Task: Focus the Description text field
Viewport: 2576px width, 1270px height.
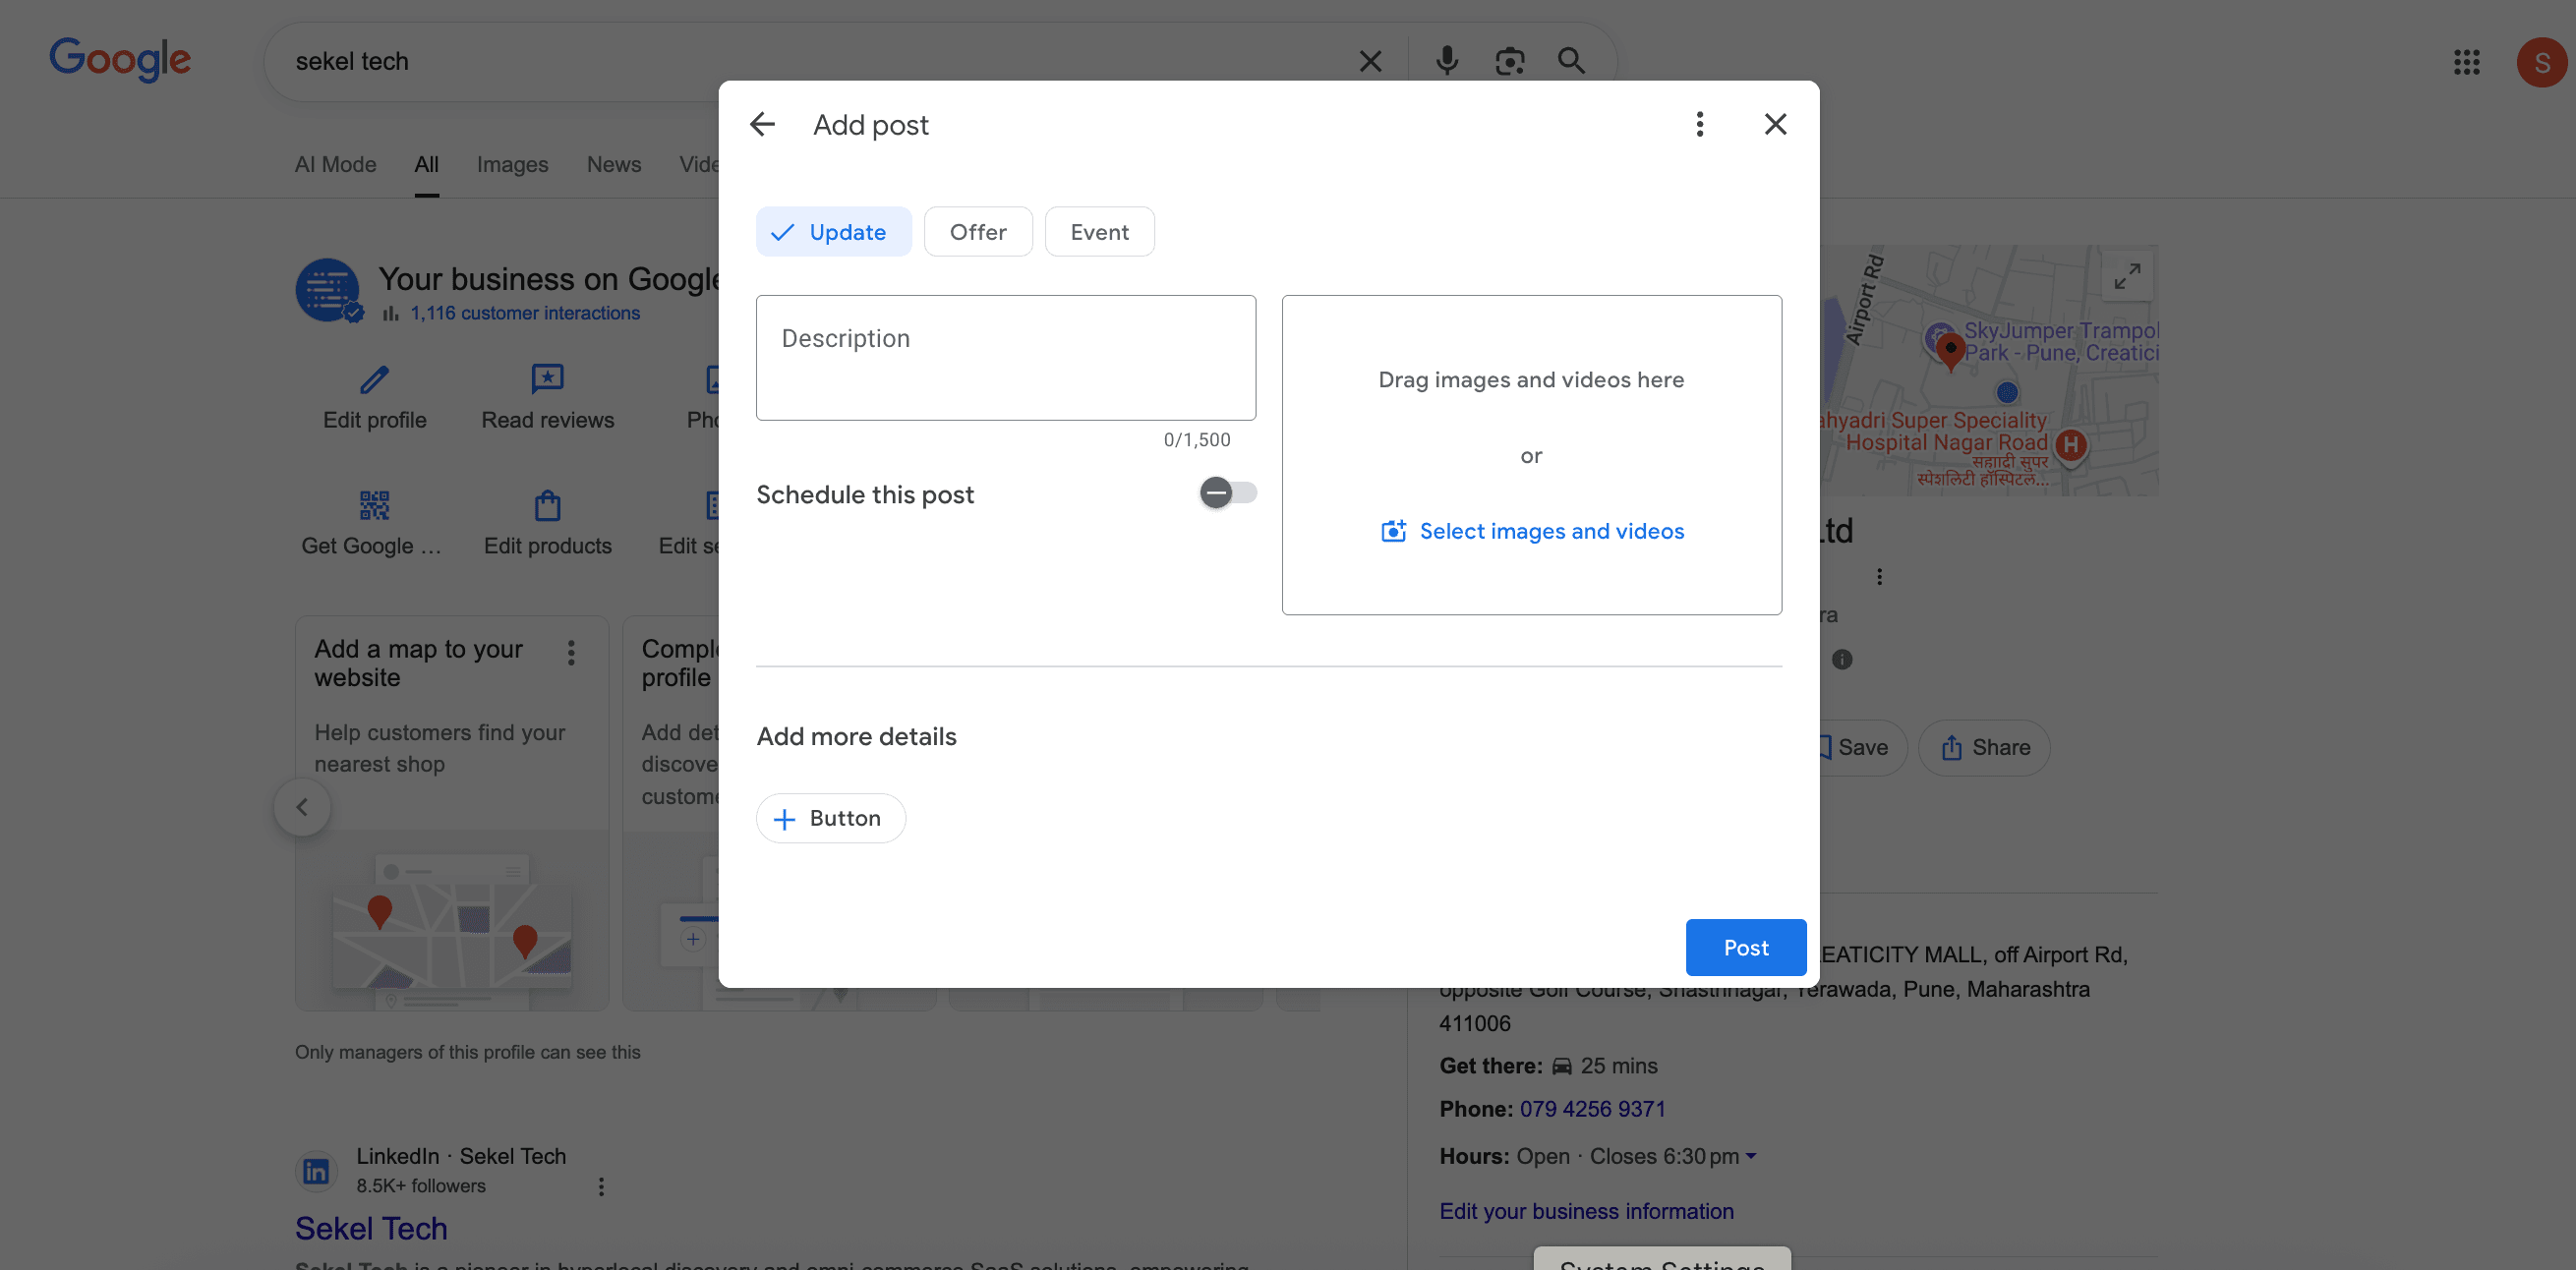Action: point(1005,357)
